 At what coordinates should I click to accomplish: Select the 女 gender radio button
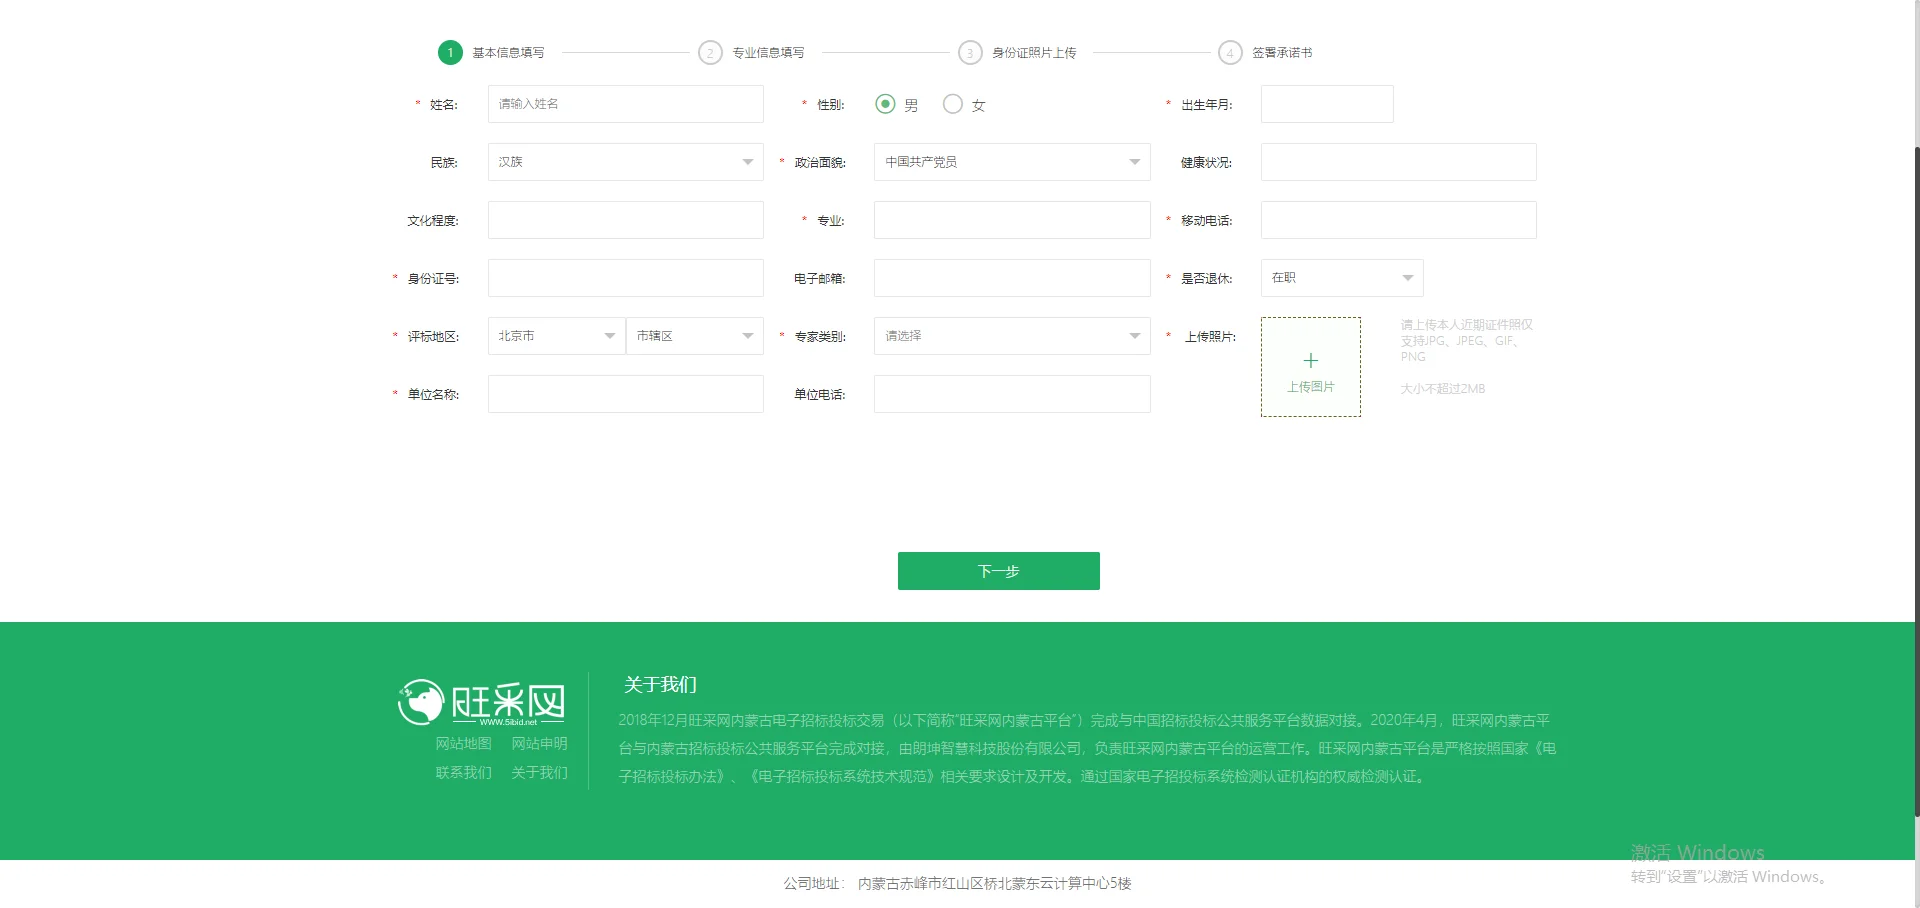(x=952, y=104)
